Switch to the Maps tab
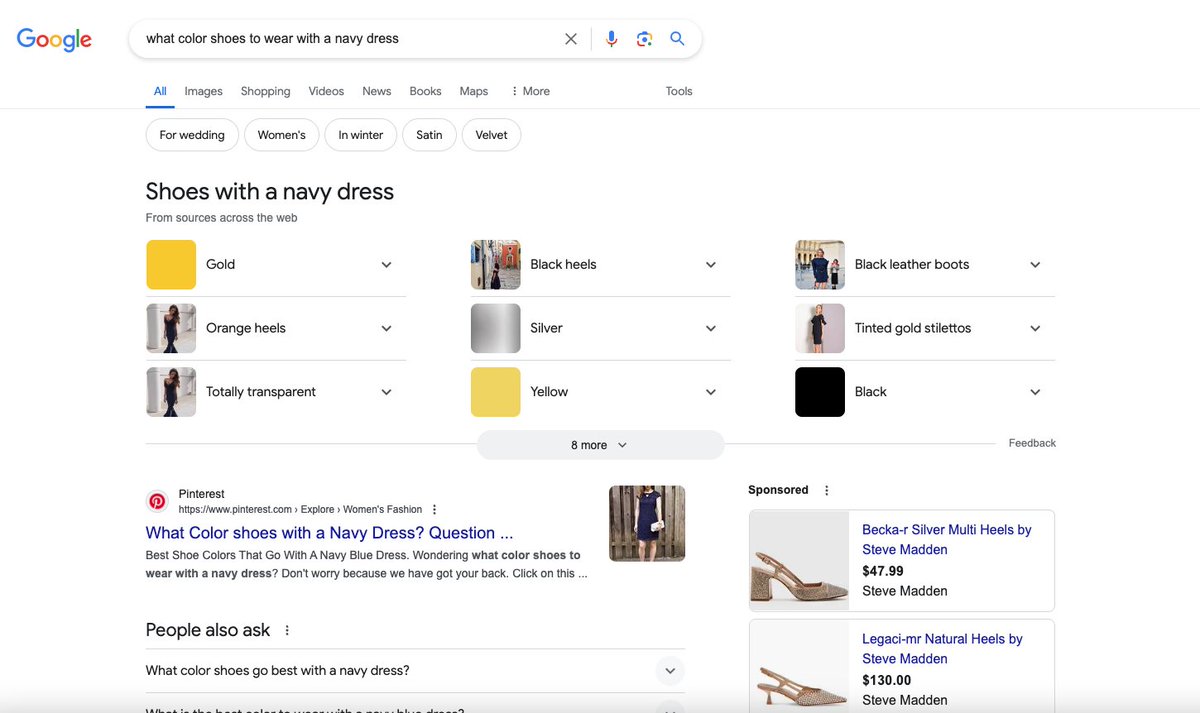This screenshot has width=1200, height=713. point(474,91)
